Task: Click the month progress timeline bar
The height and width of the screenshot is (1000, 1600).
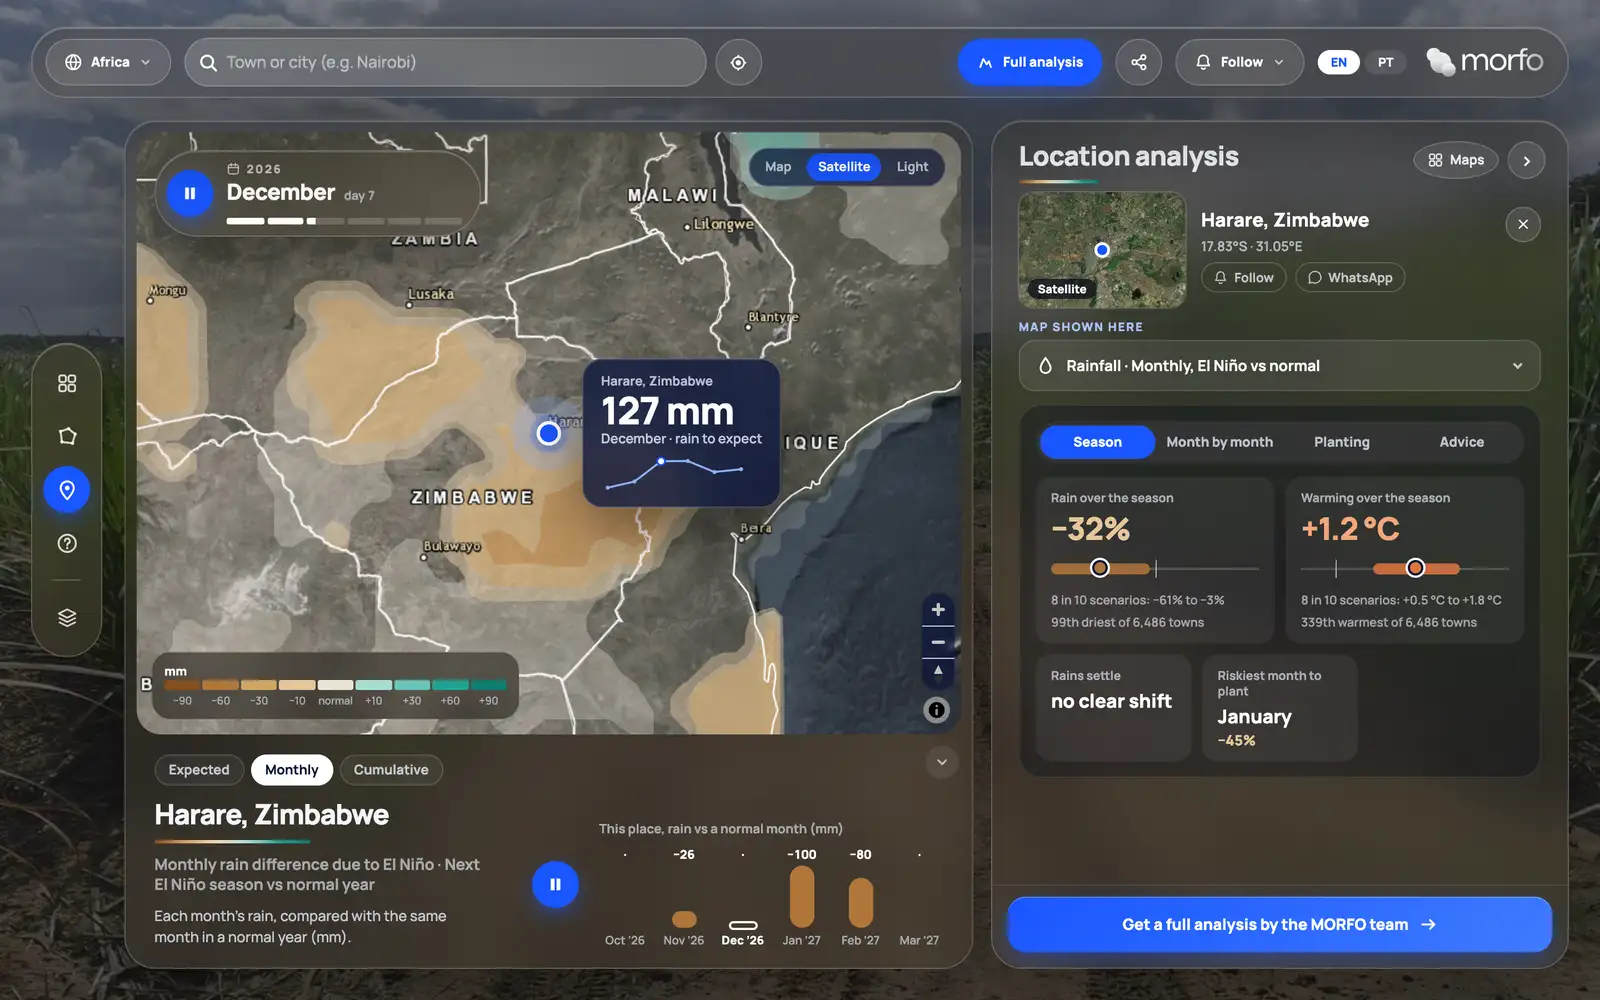Action: click(x=344, y=221)
